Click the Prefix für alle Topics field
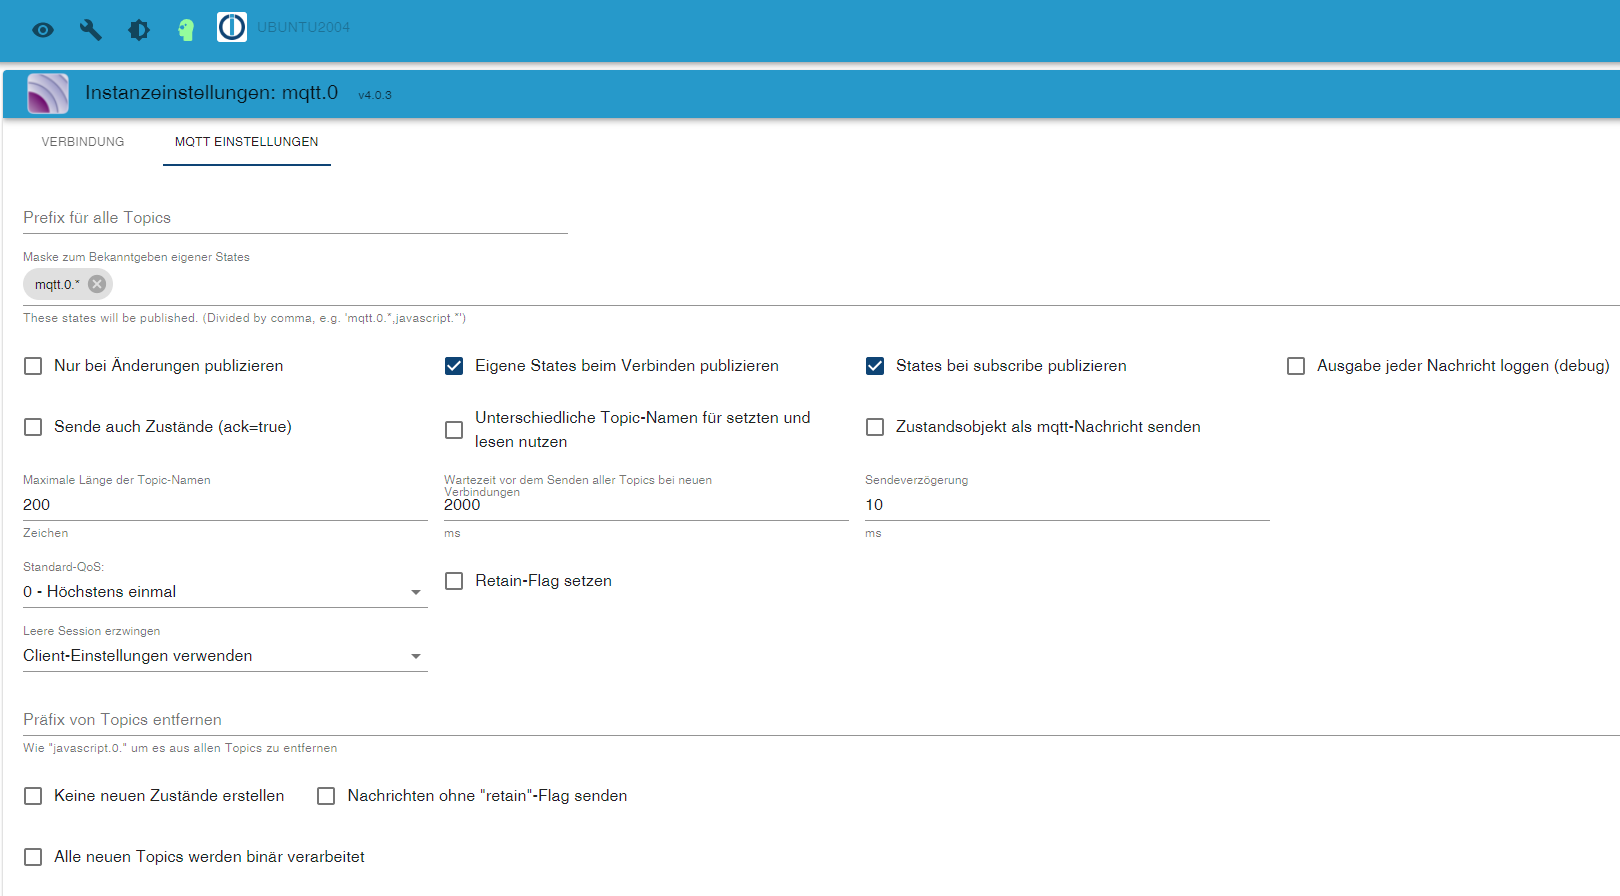The image size is (1620, 896). tap(295, 218)
